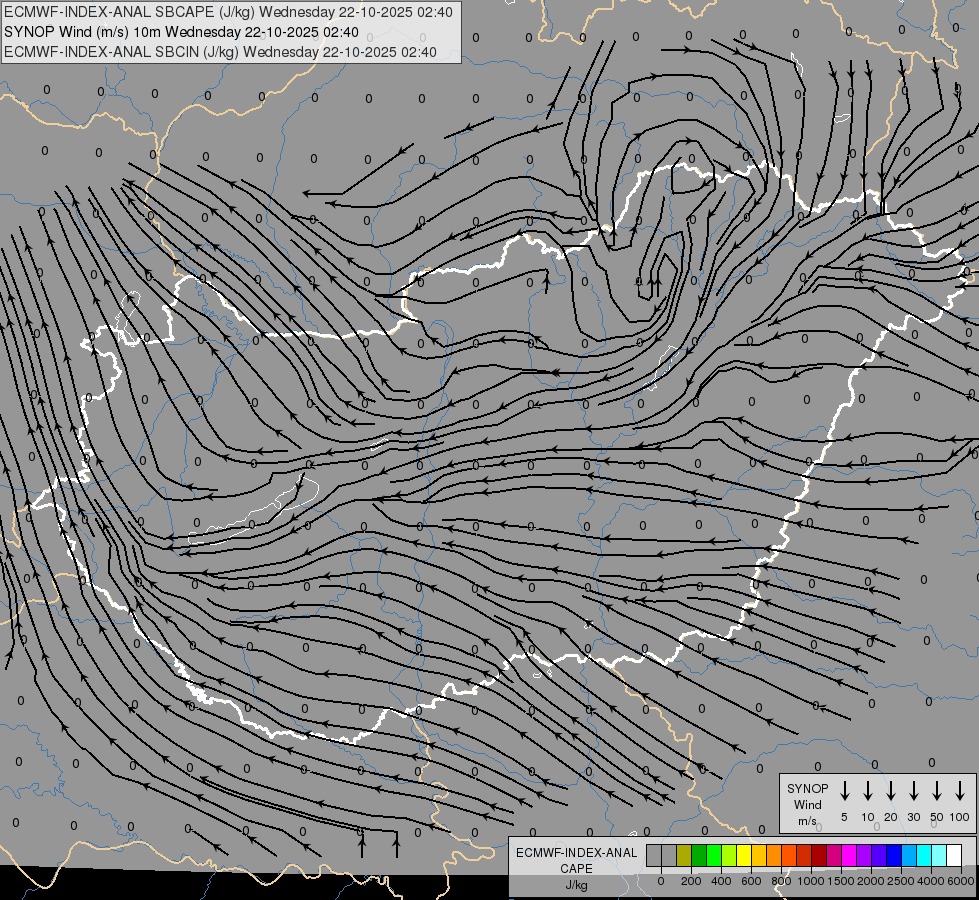Click the CAPE label in colour legend
Viewport: 979px width, 900px height.
click(x=576, y=868)
